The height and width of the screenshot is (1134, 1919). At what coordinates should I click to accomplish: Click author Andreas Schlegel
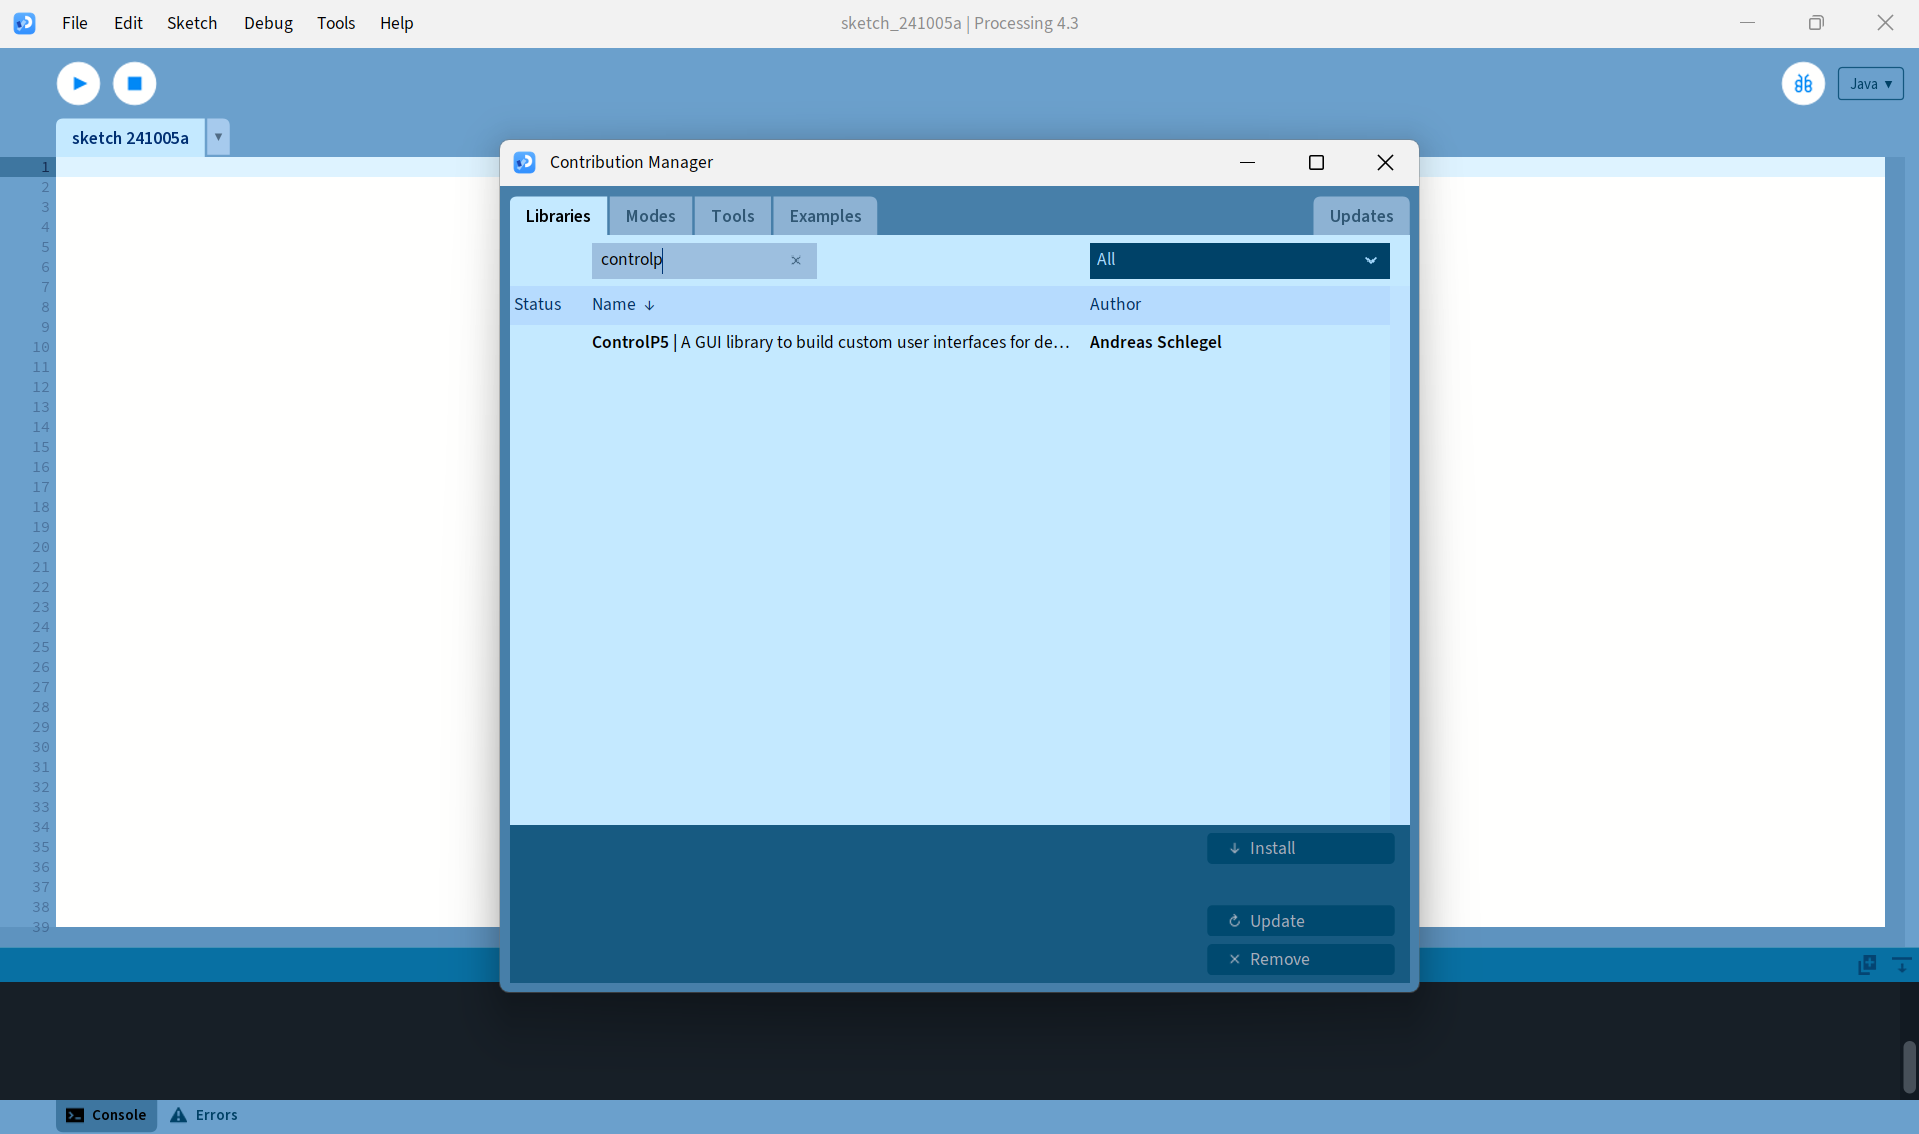pyautogui.click(x=1155, y=342)
